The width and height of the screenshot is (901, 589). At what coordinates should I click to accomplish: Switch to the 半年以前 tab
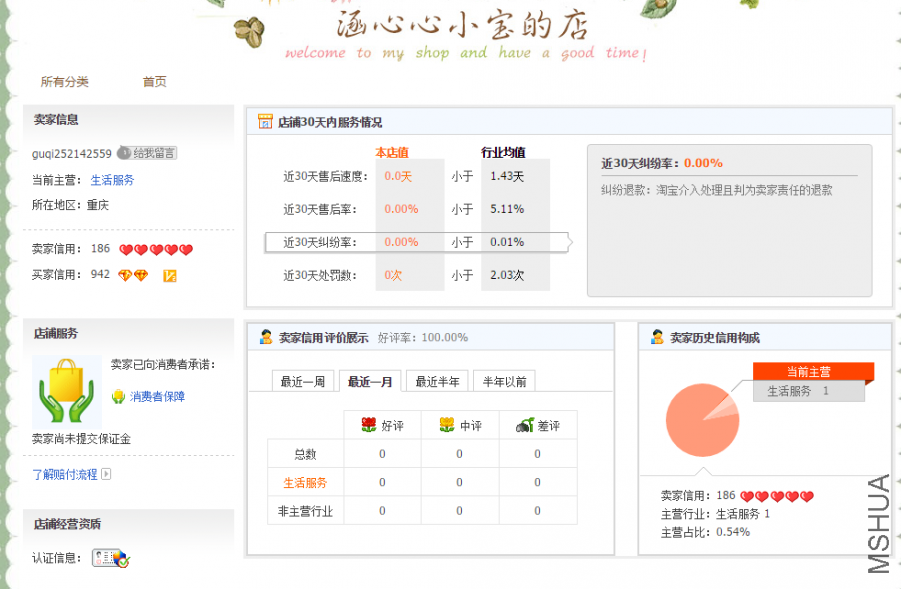pyautogui.click(x=505, y=381)
